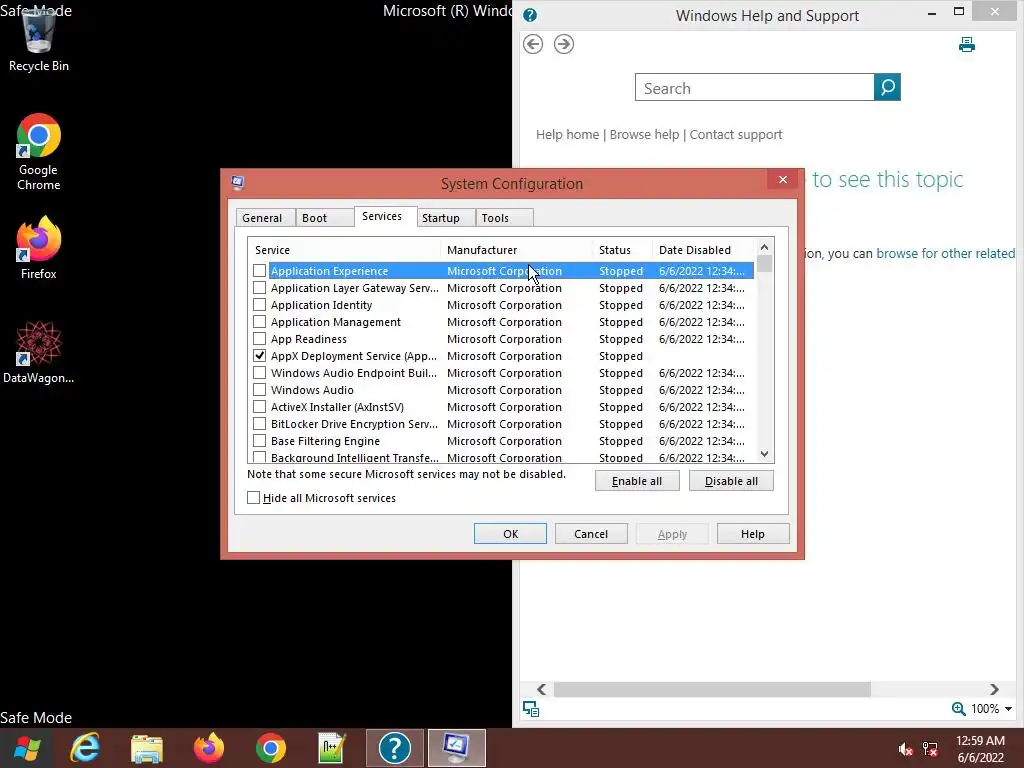1024x768 pixels.
Task: Enable the BitLocker Drive Encryption Service checkbox
Action: (259, 423)
